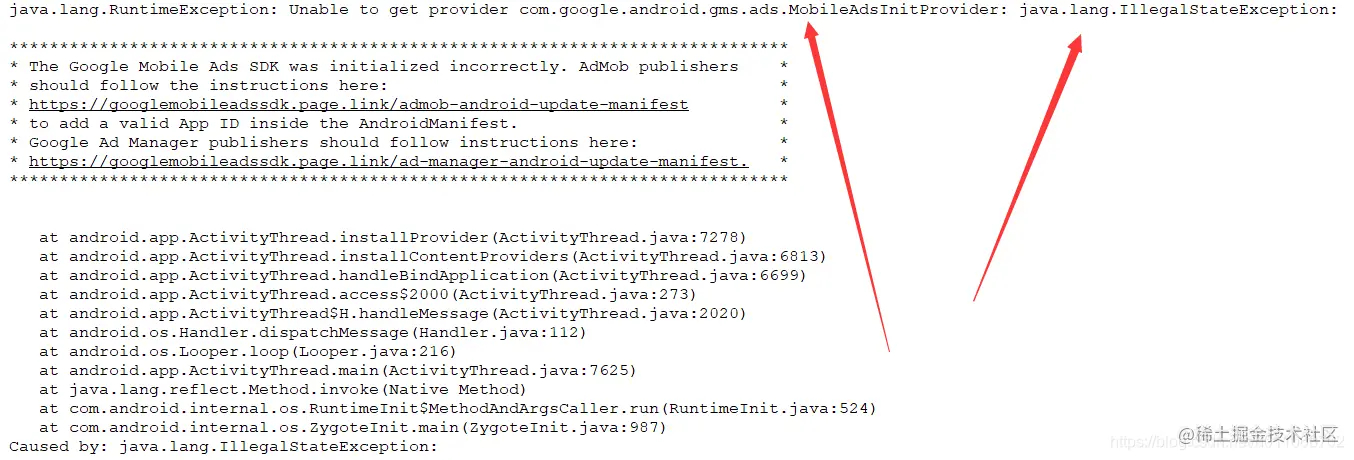Click the ZygoteInit.main stack trace line

[x=353, y=428]
